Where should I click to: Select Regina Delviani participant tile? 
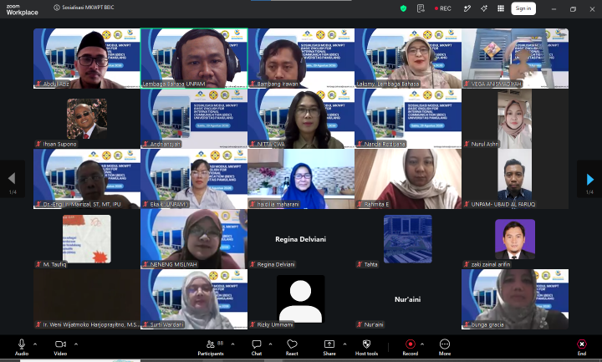tap(301, 239)
